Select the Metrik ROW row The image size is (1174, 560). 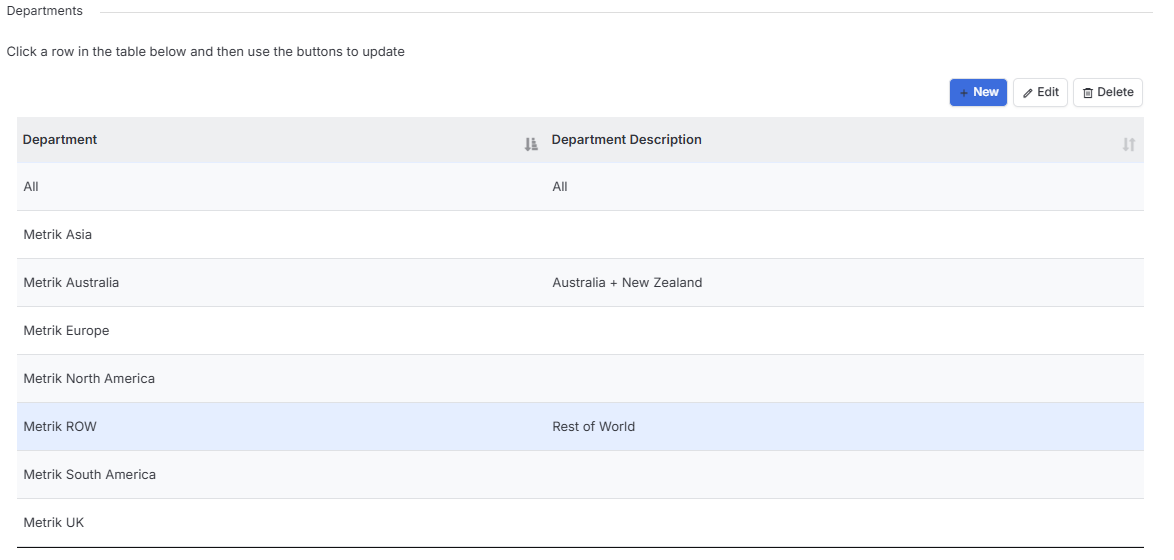coord(580,426)
